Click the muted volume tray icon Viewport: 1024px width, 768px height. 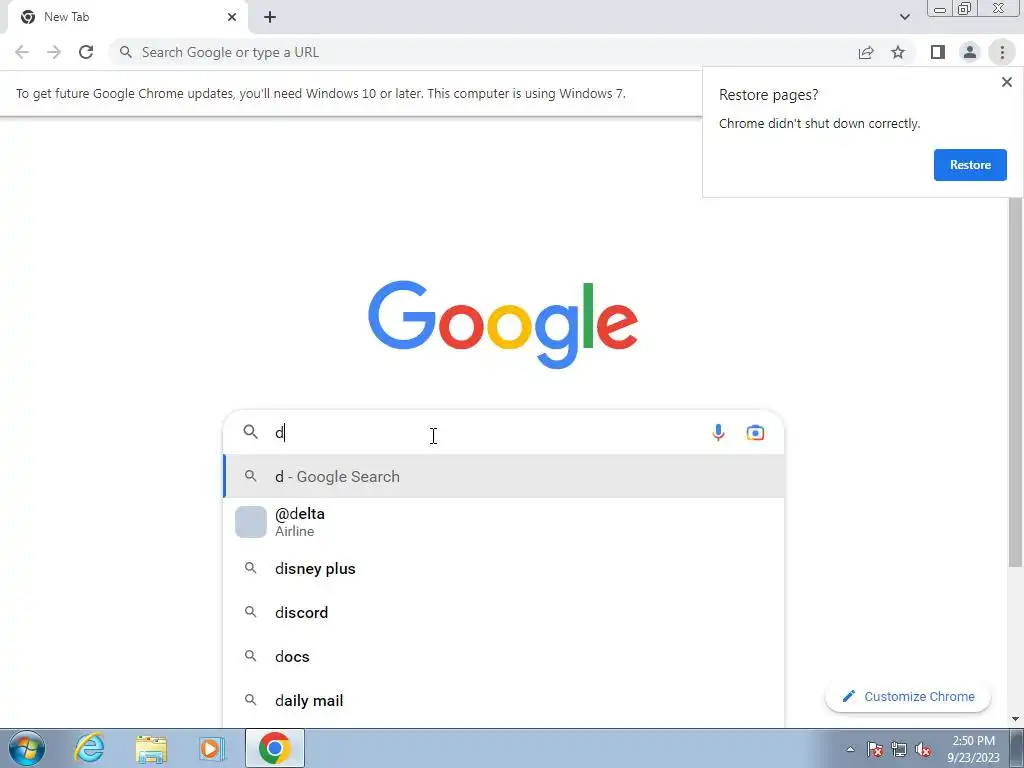(923, 749)
